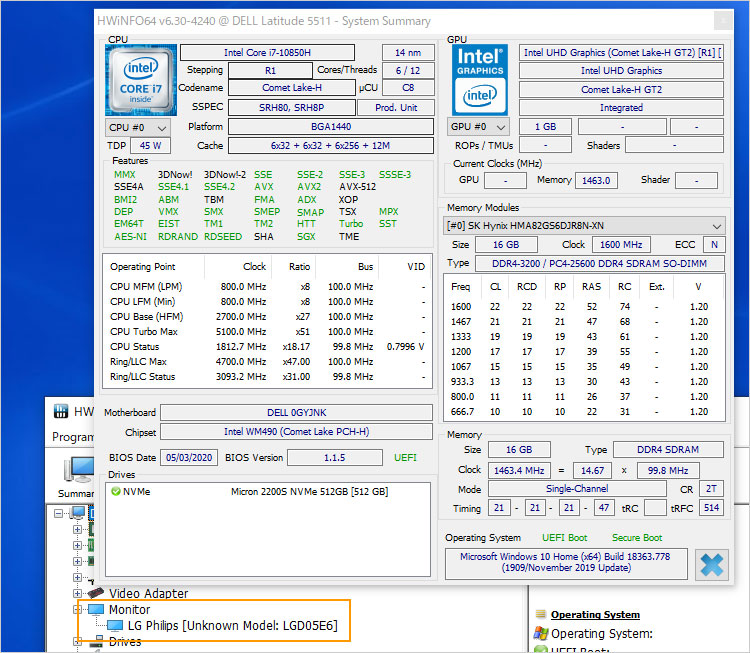Click the Windows 10 Home build info box
The image size is (750, 653).
pos(566,563)
